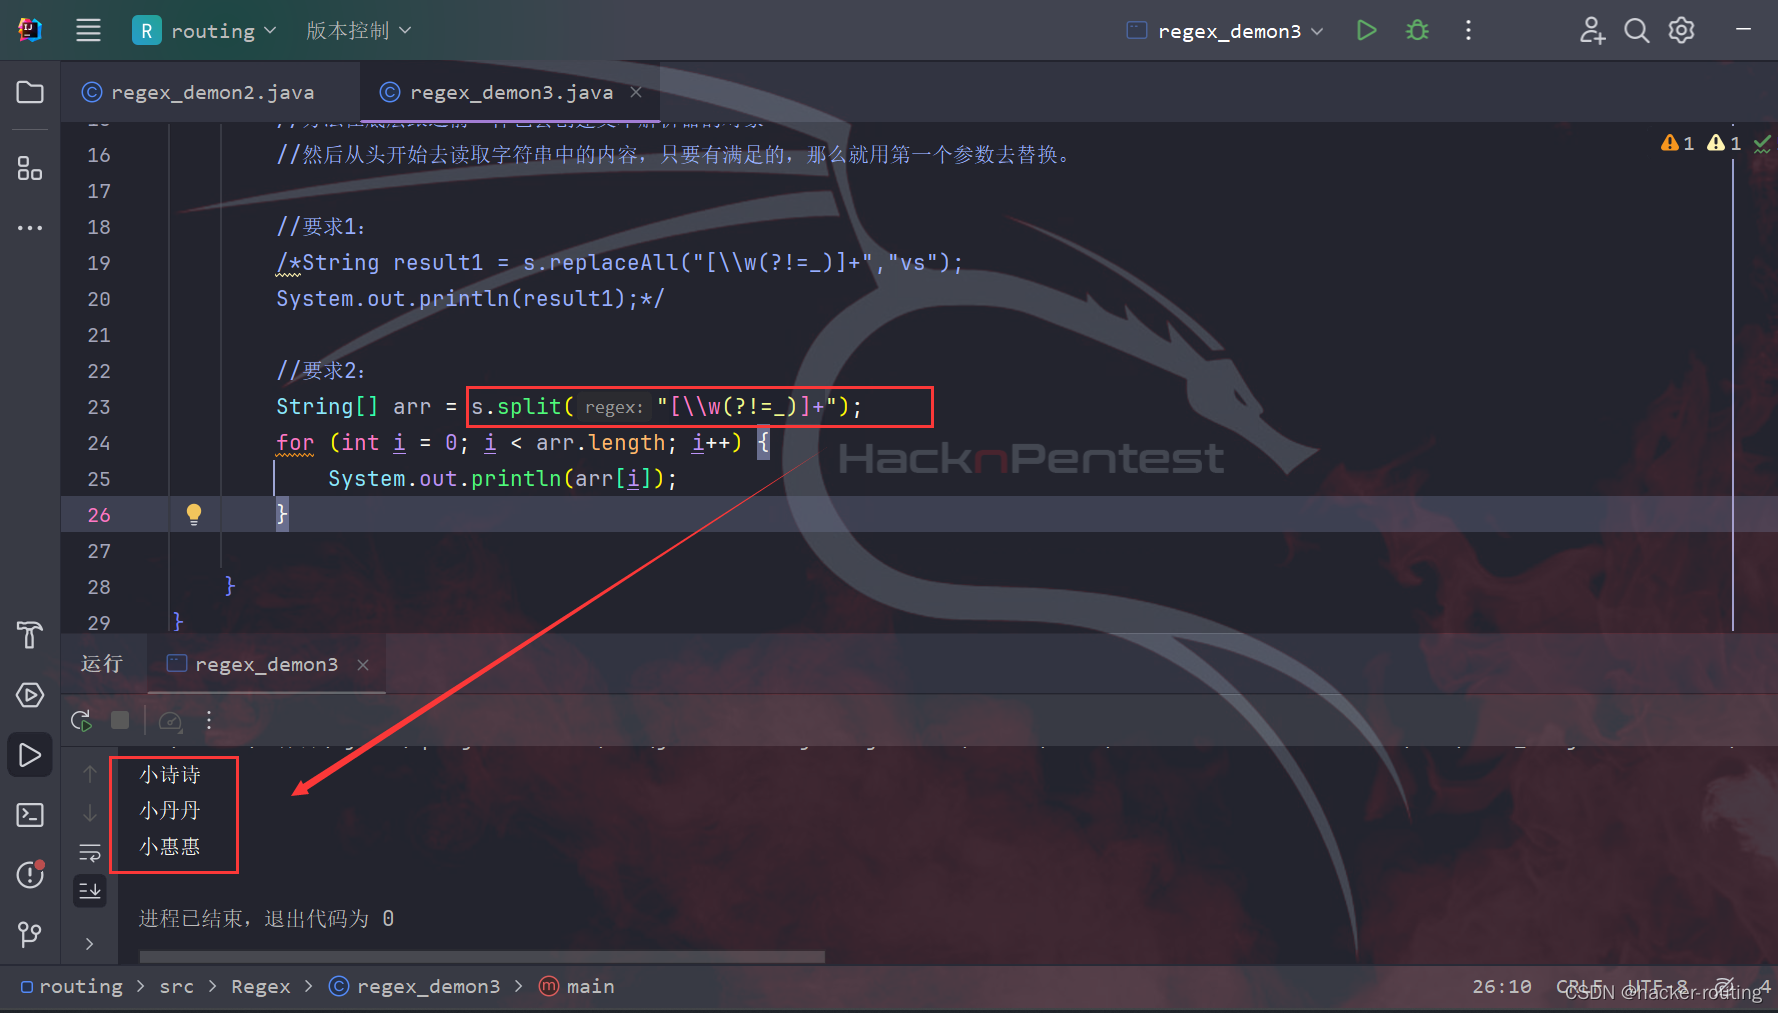Click console output line 小诗诗
Image resolution: width=1778 pixels, height=1013 pixels.
click(x=170, y=775)
